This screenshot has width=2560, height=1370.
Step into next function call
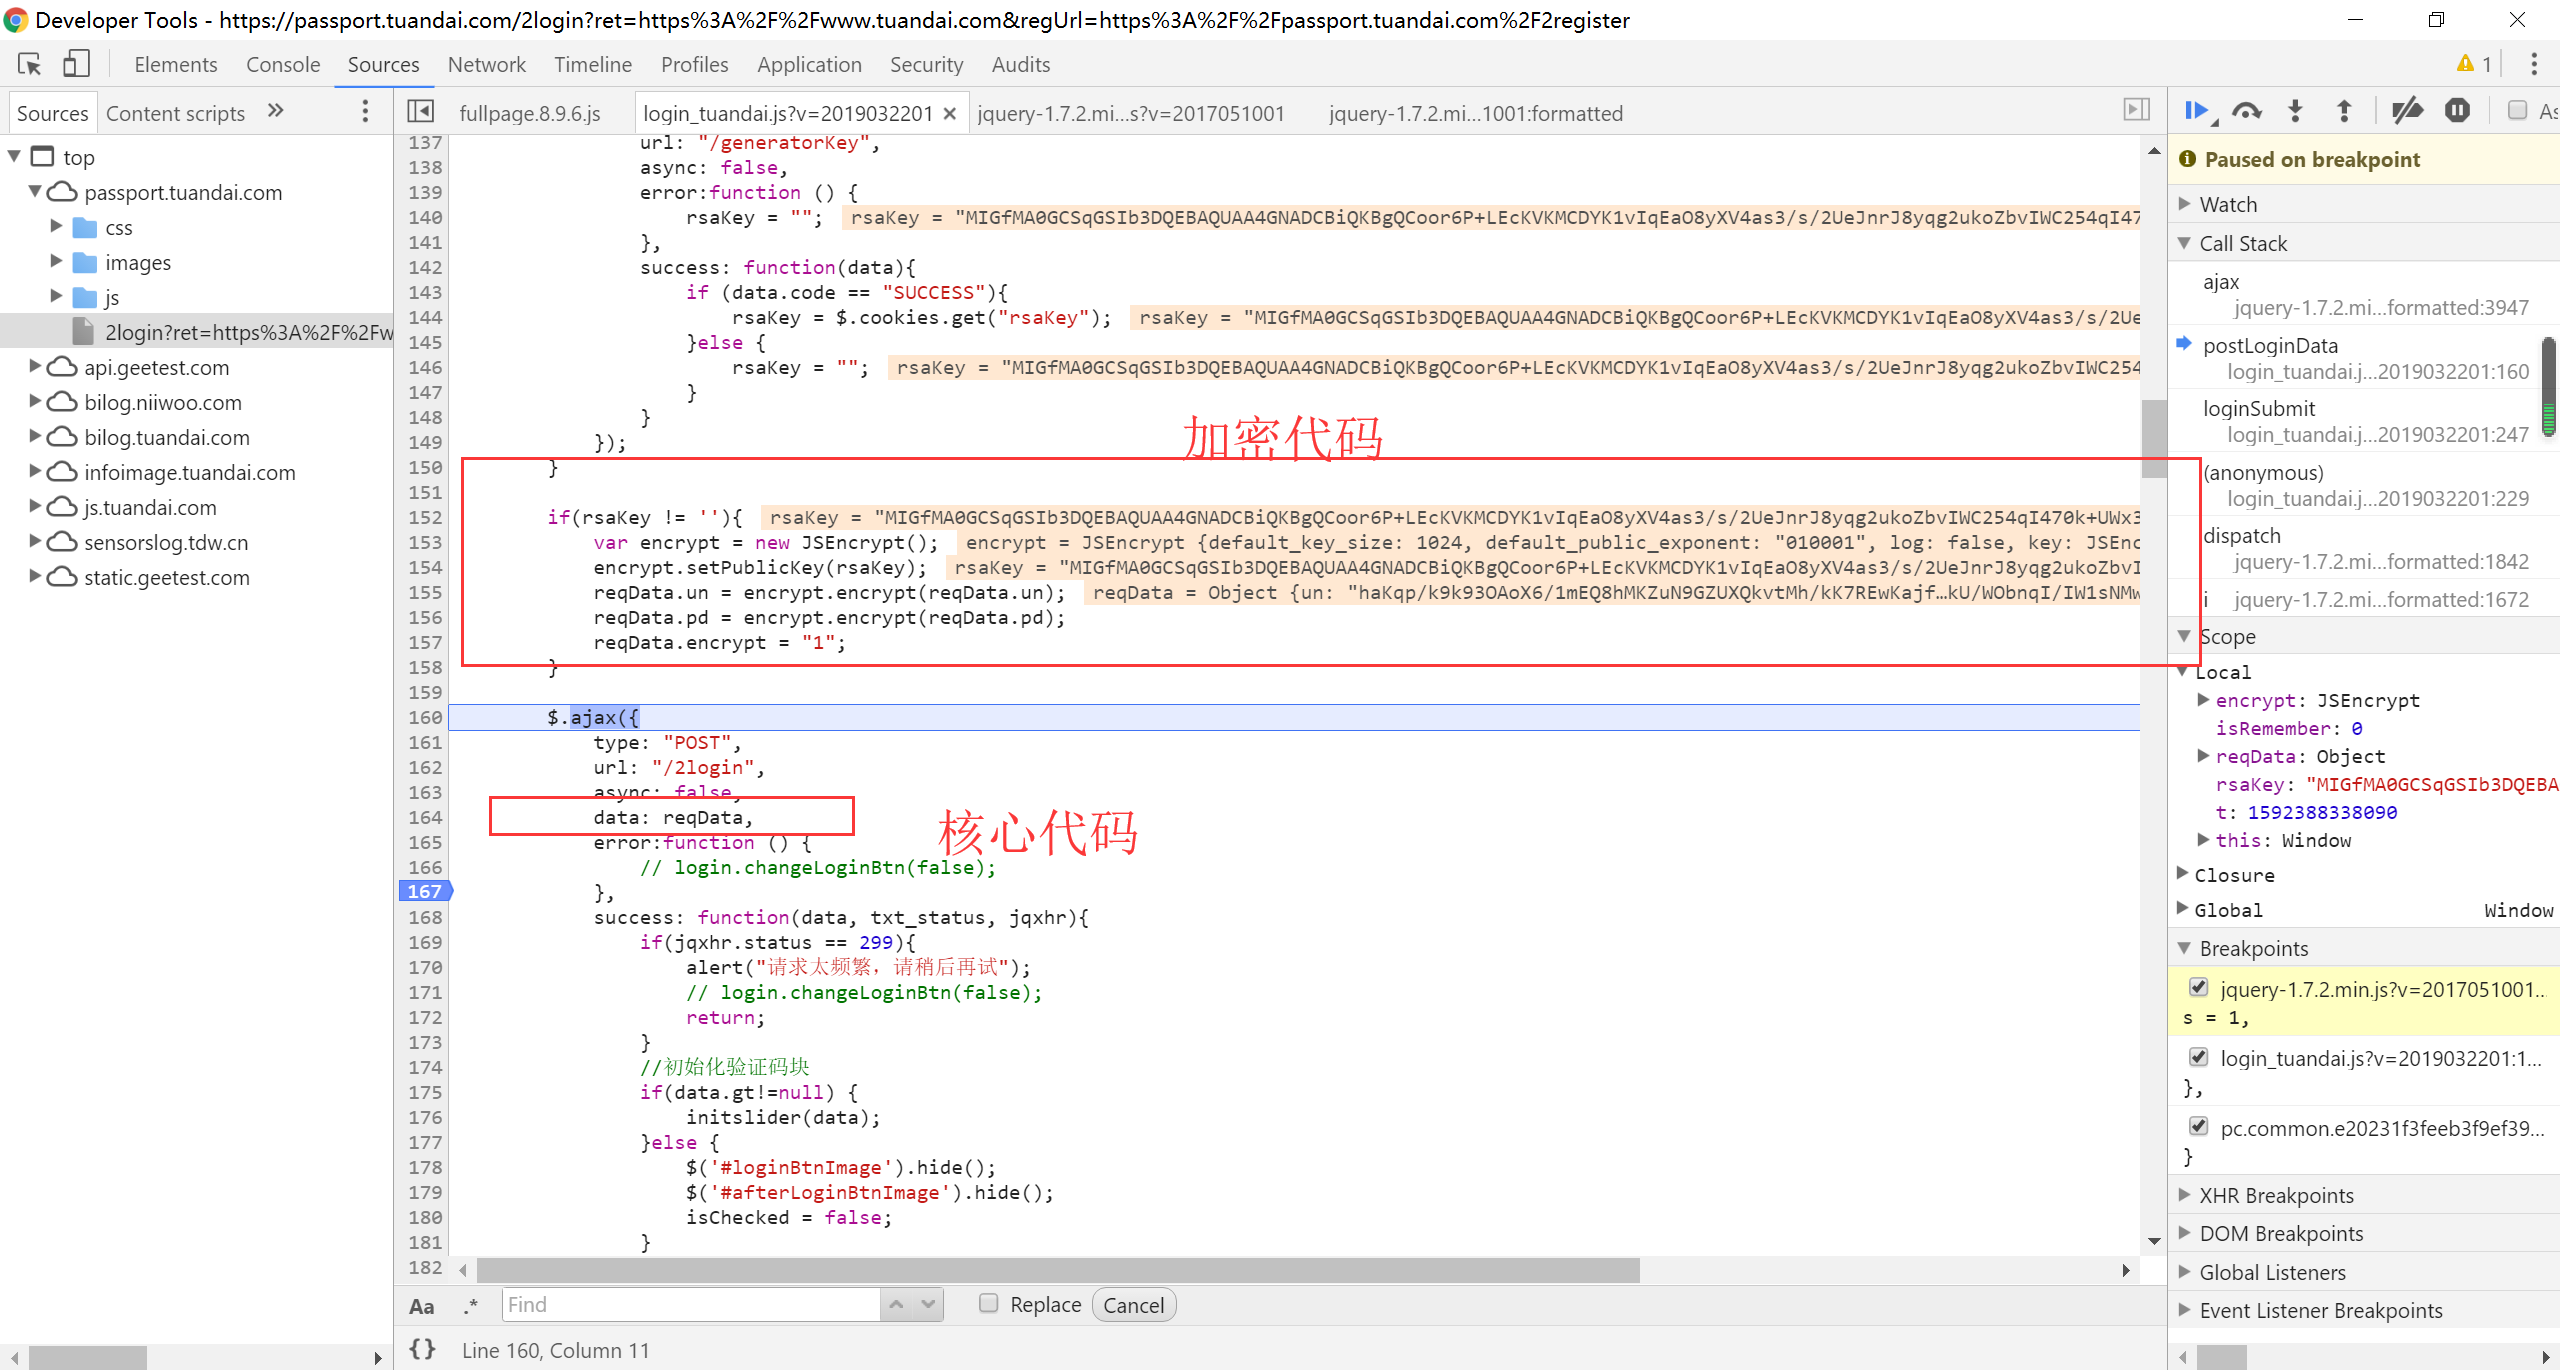[x=2295, y=111]
